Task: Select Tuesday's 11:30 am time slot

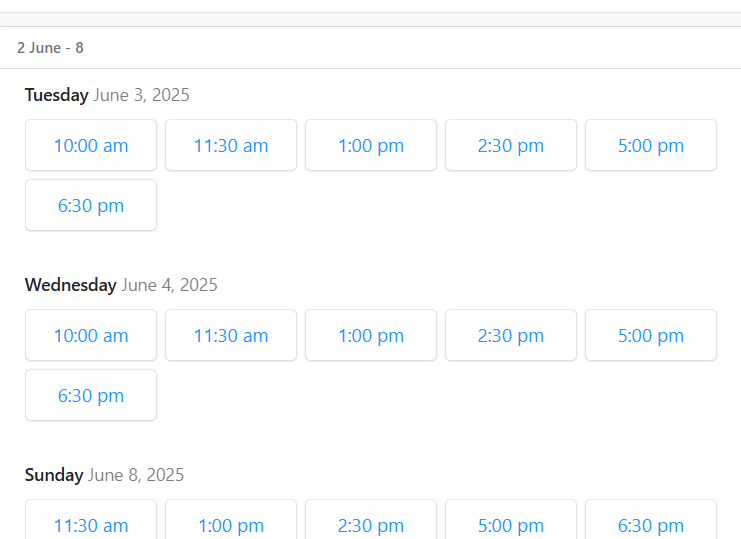Action: click(231, 145)
